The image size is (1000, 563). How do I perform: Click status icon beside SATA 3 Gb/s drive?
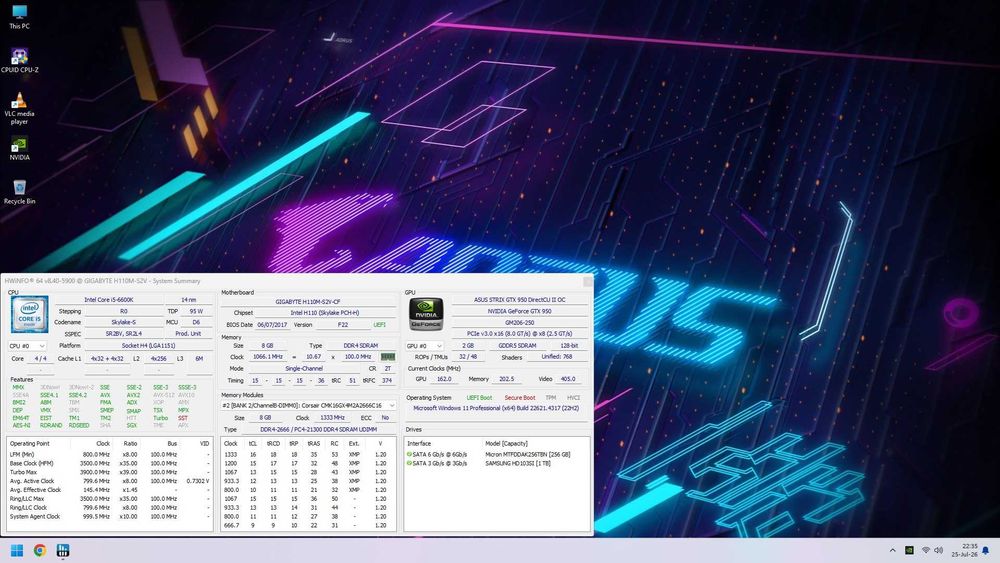coord(409,464)
